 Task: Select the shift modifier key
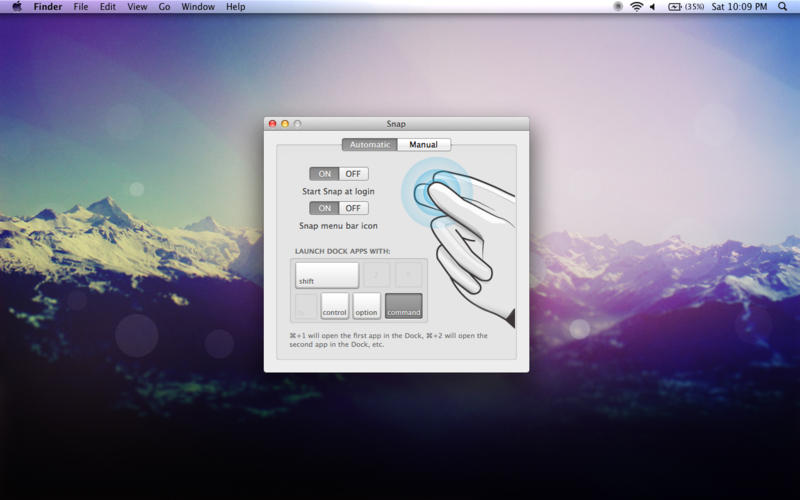pyautogui.click(x=327, y=275)
